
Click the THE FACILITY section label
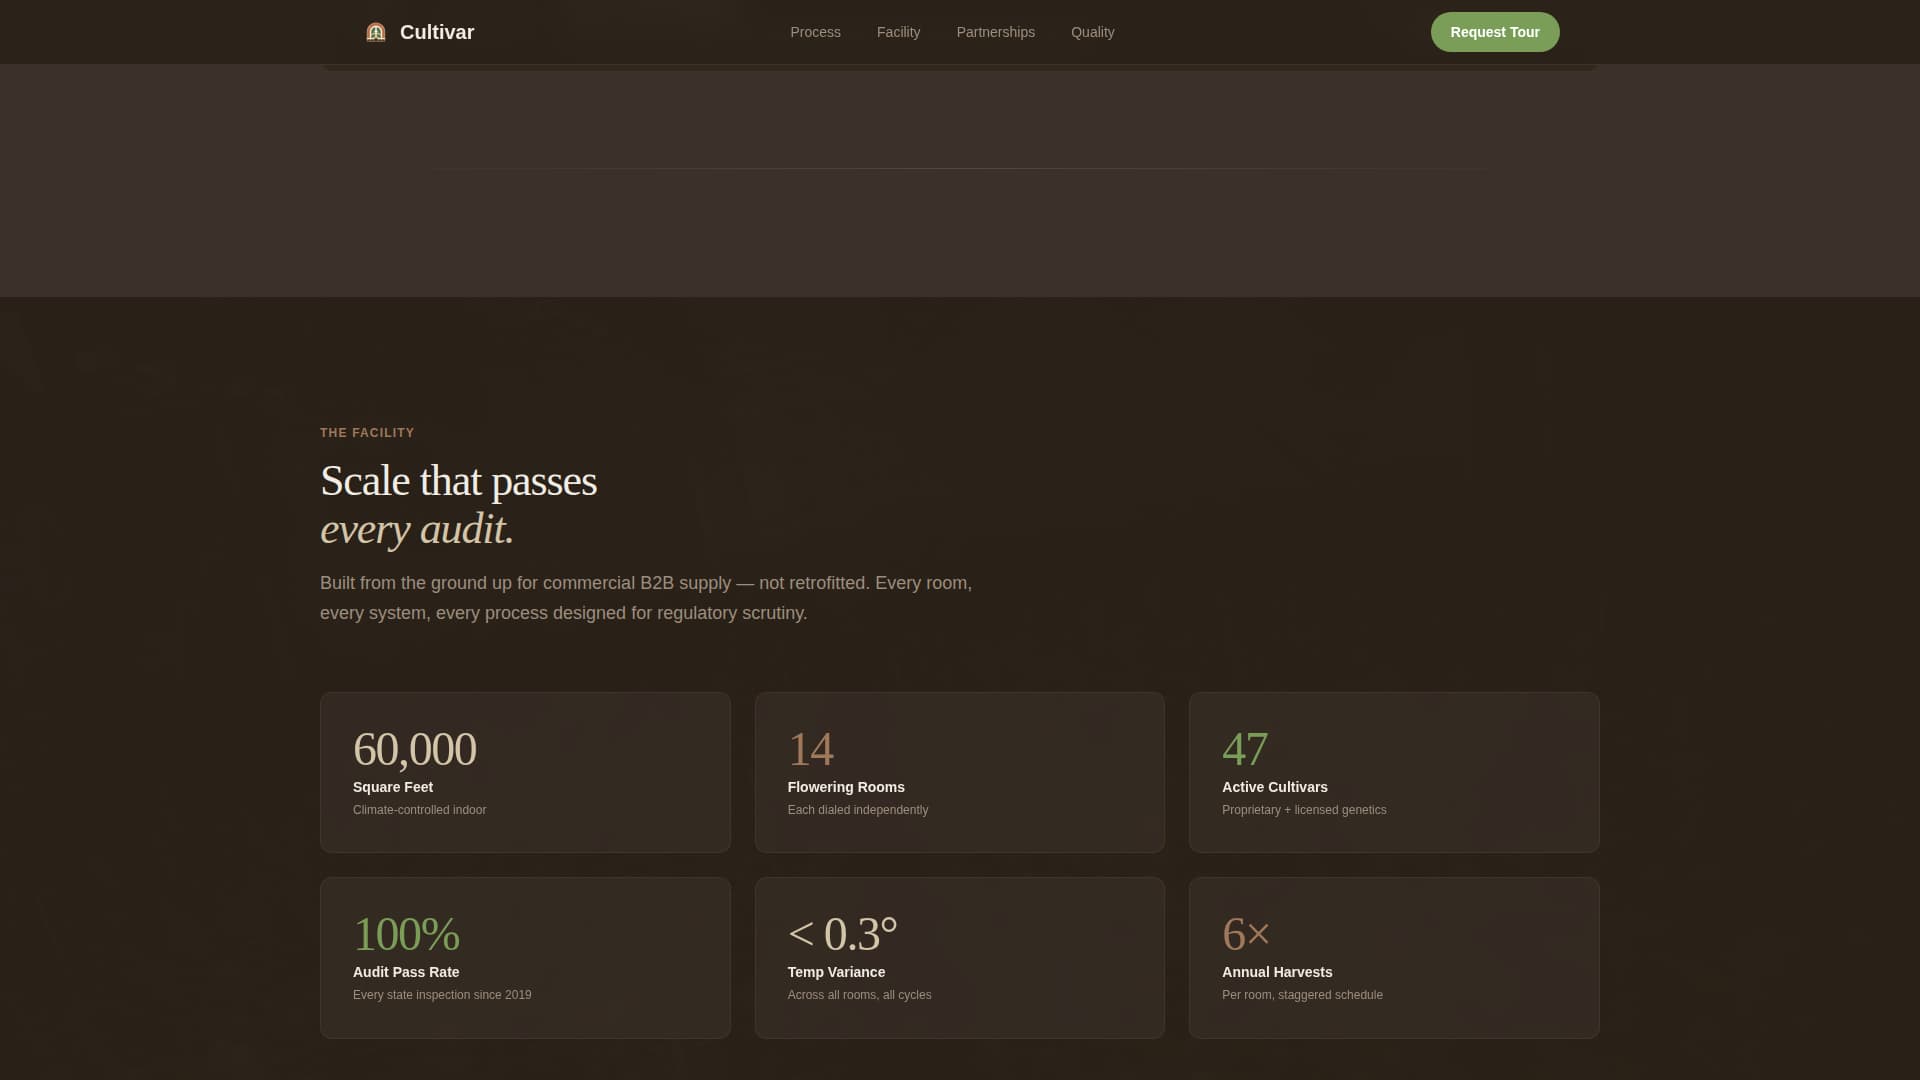(x=367, y=433)
